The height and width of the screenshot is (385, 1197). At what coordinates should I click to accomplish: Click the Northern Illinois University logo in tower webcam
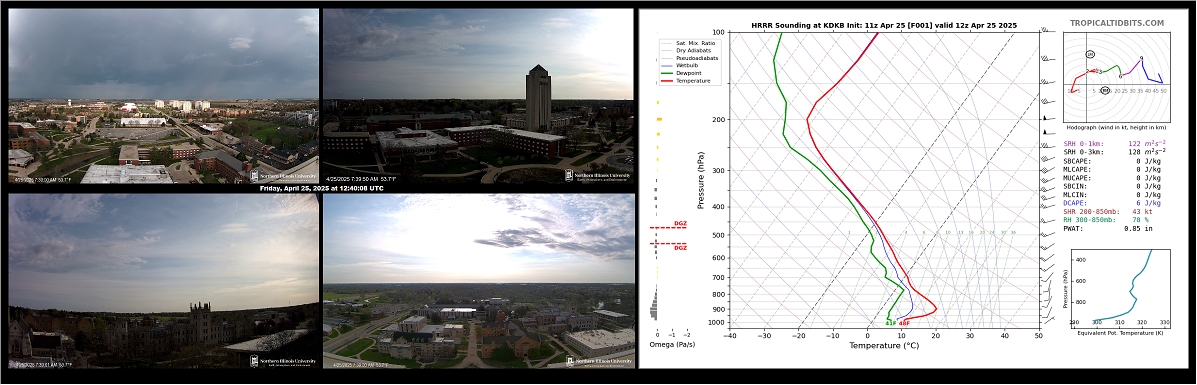coord(598,176)
